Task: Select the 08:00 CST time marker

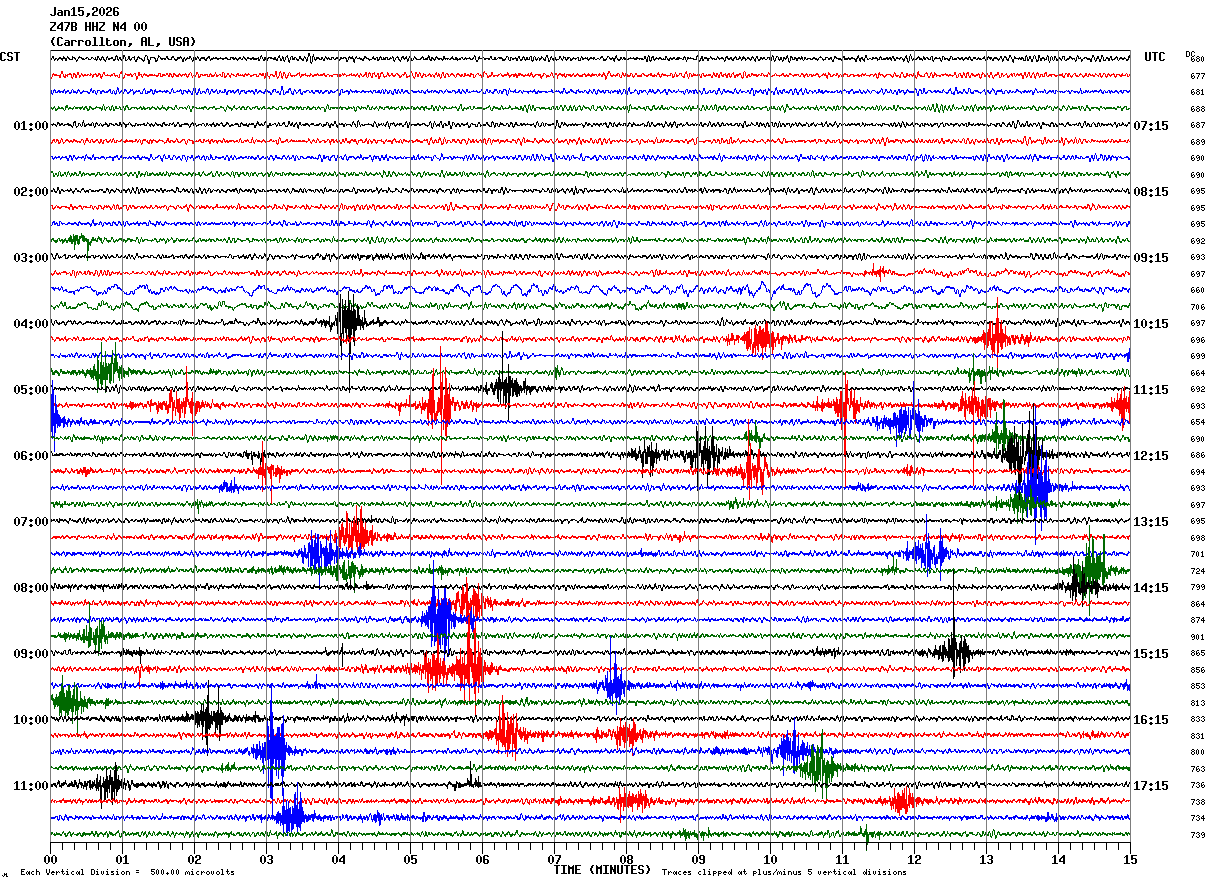Action: click(30, 588)
